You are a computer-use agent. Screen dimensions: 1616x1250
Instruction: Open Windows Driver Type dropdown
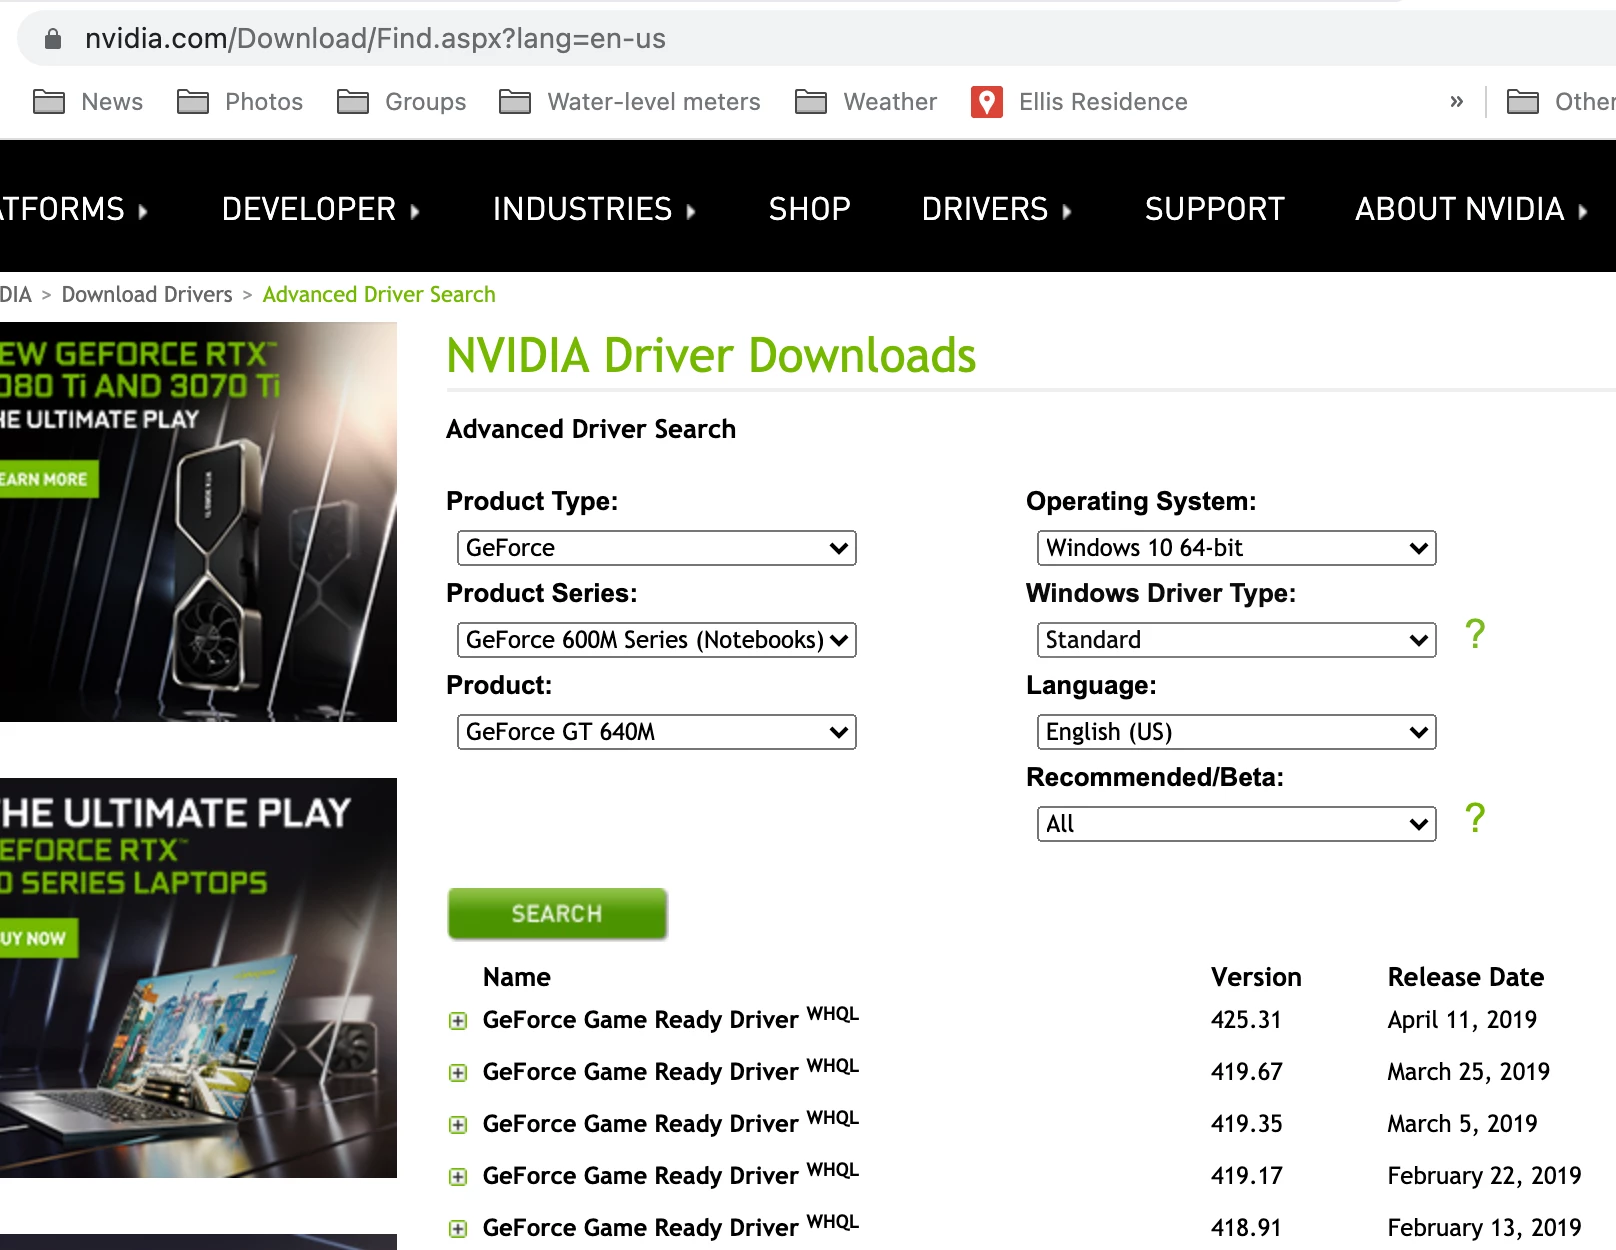1237,640
